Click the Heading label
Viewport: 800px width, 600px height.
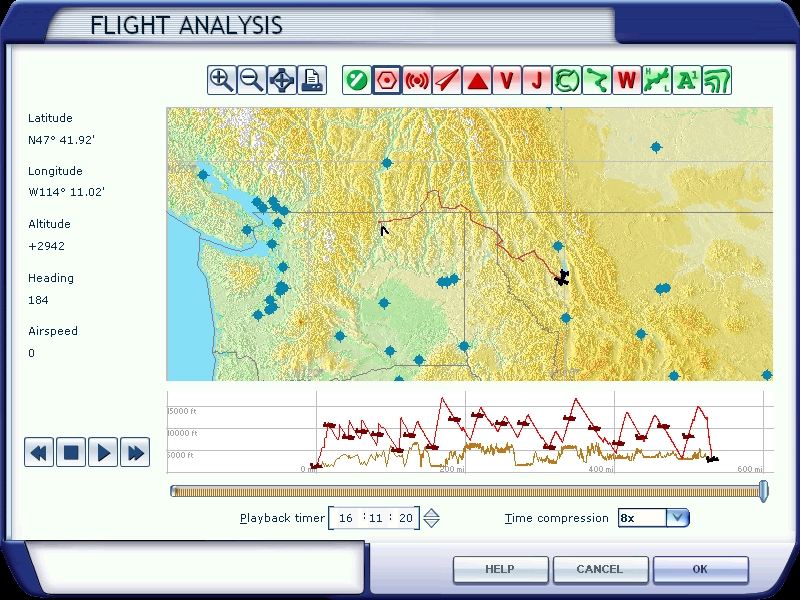51,278
